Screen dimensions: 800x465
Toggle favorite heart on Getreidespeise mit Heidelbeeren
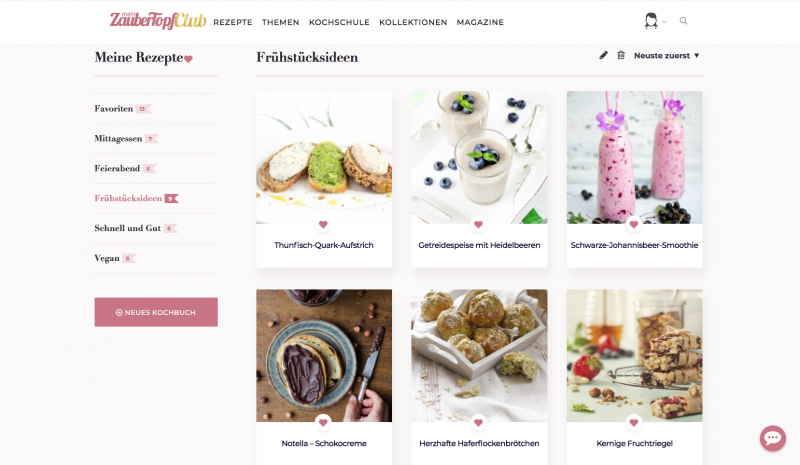click(478, 224)
